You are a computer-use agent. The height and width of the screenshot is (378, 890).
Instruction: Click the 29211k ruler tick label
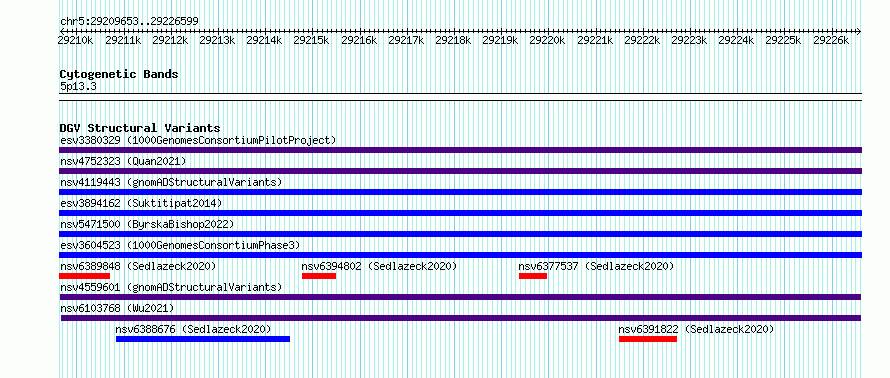pyautogui.click(x=123, y=40)
